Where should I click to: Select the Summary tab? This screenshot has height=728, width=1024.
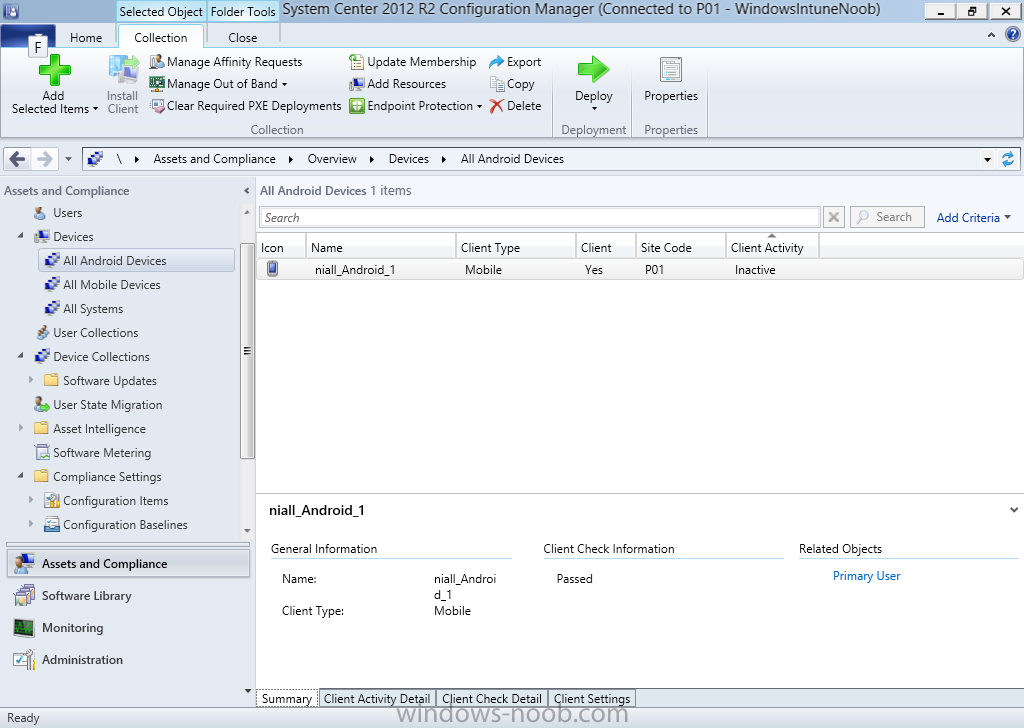point(287,699)
